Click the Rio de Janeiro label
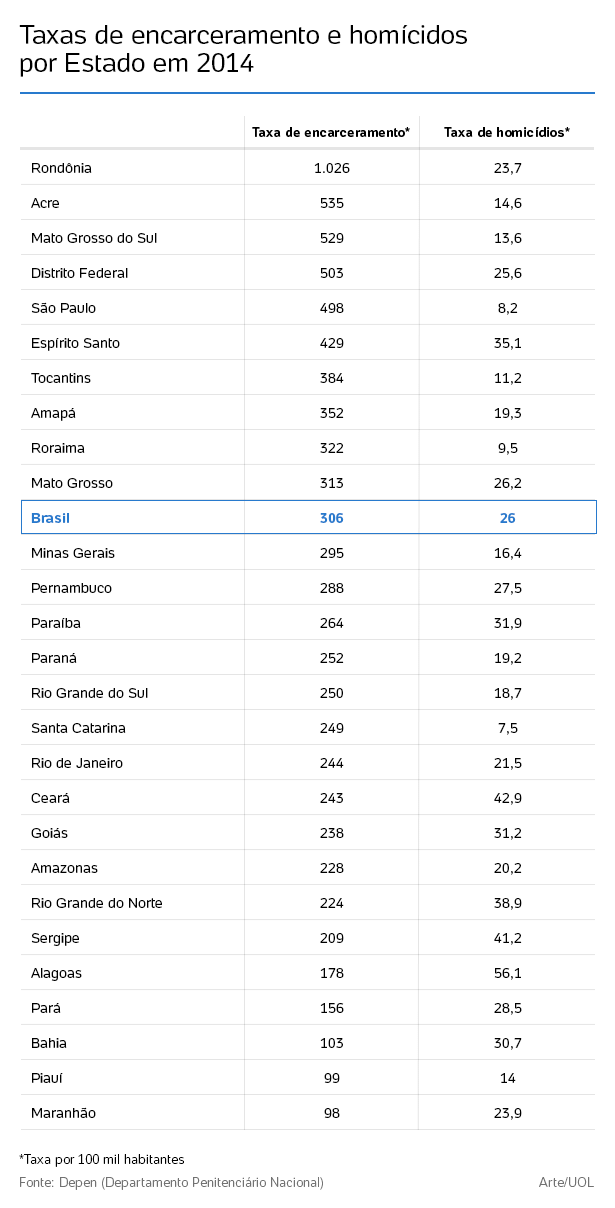Screen dimensions: 615x1208 tap(77, 763)
